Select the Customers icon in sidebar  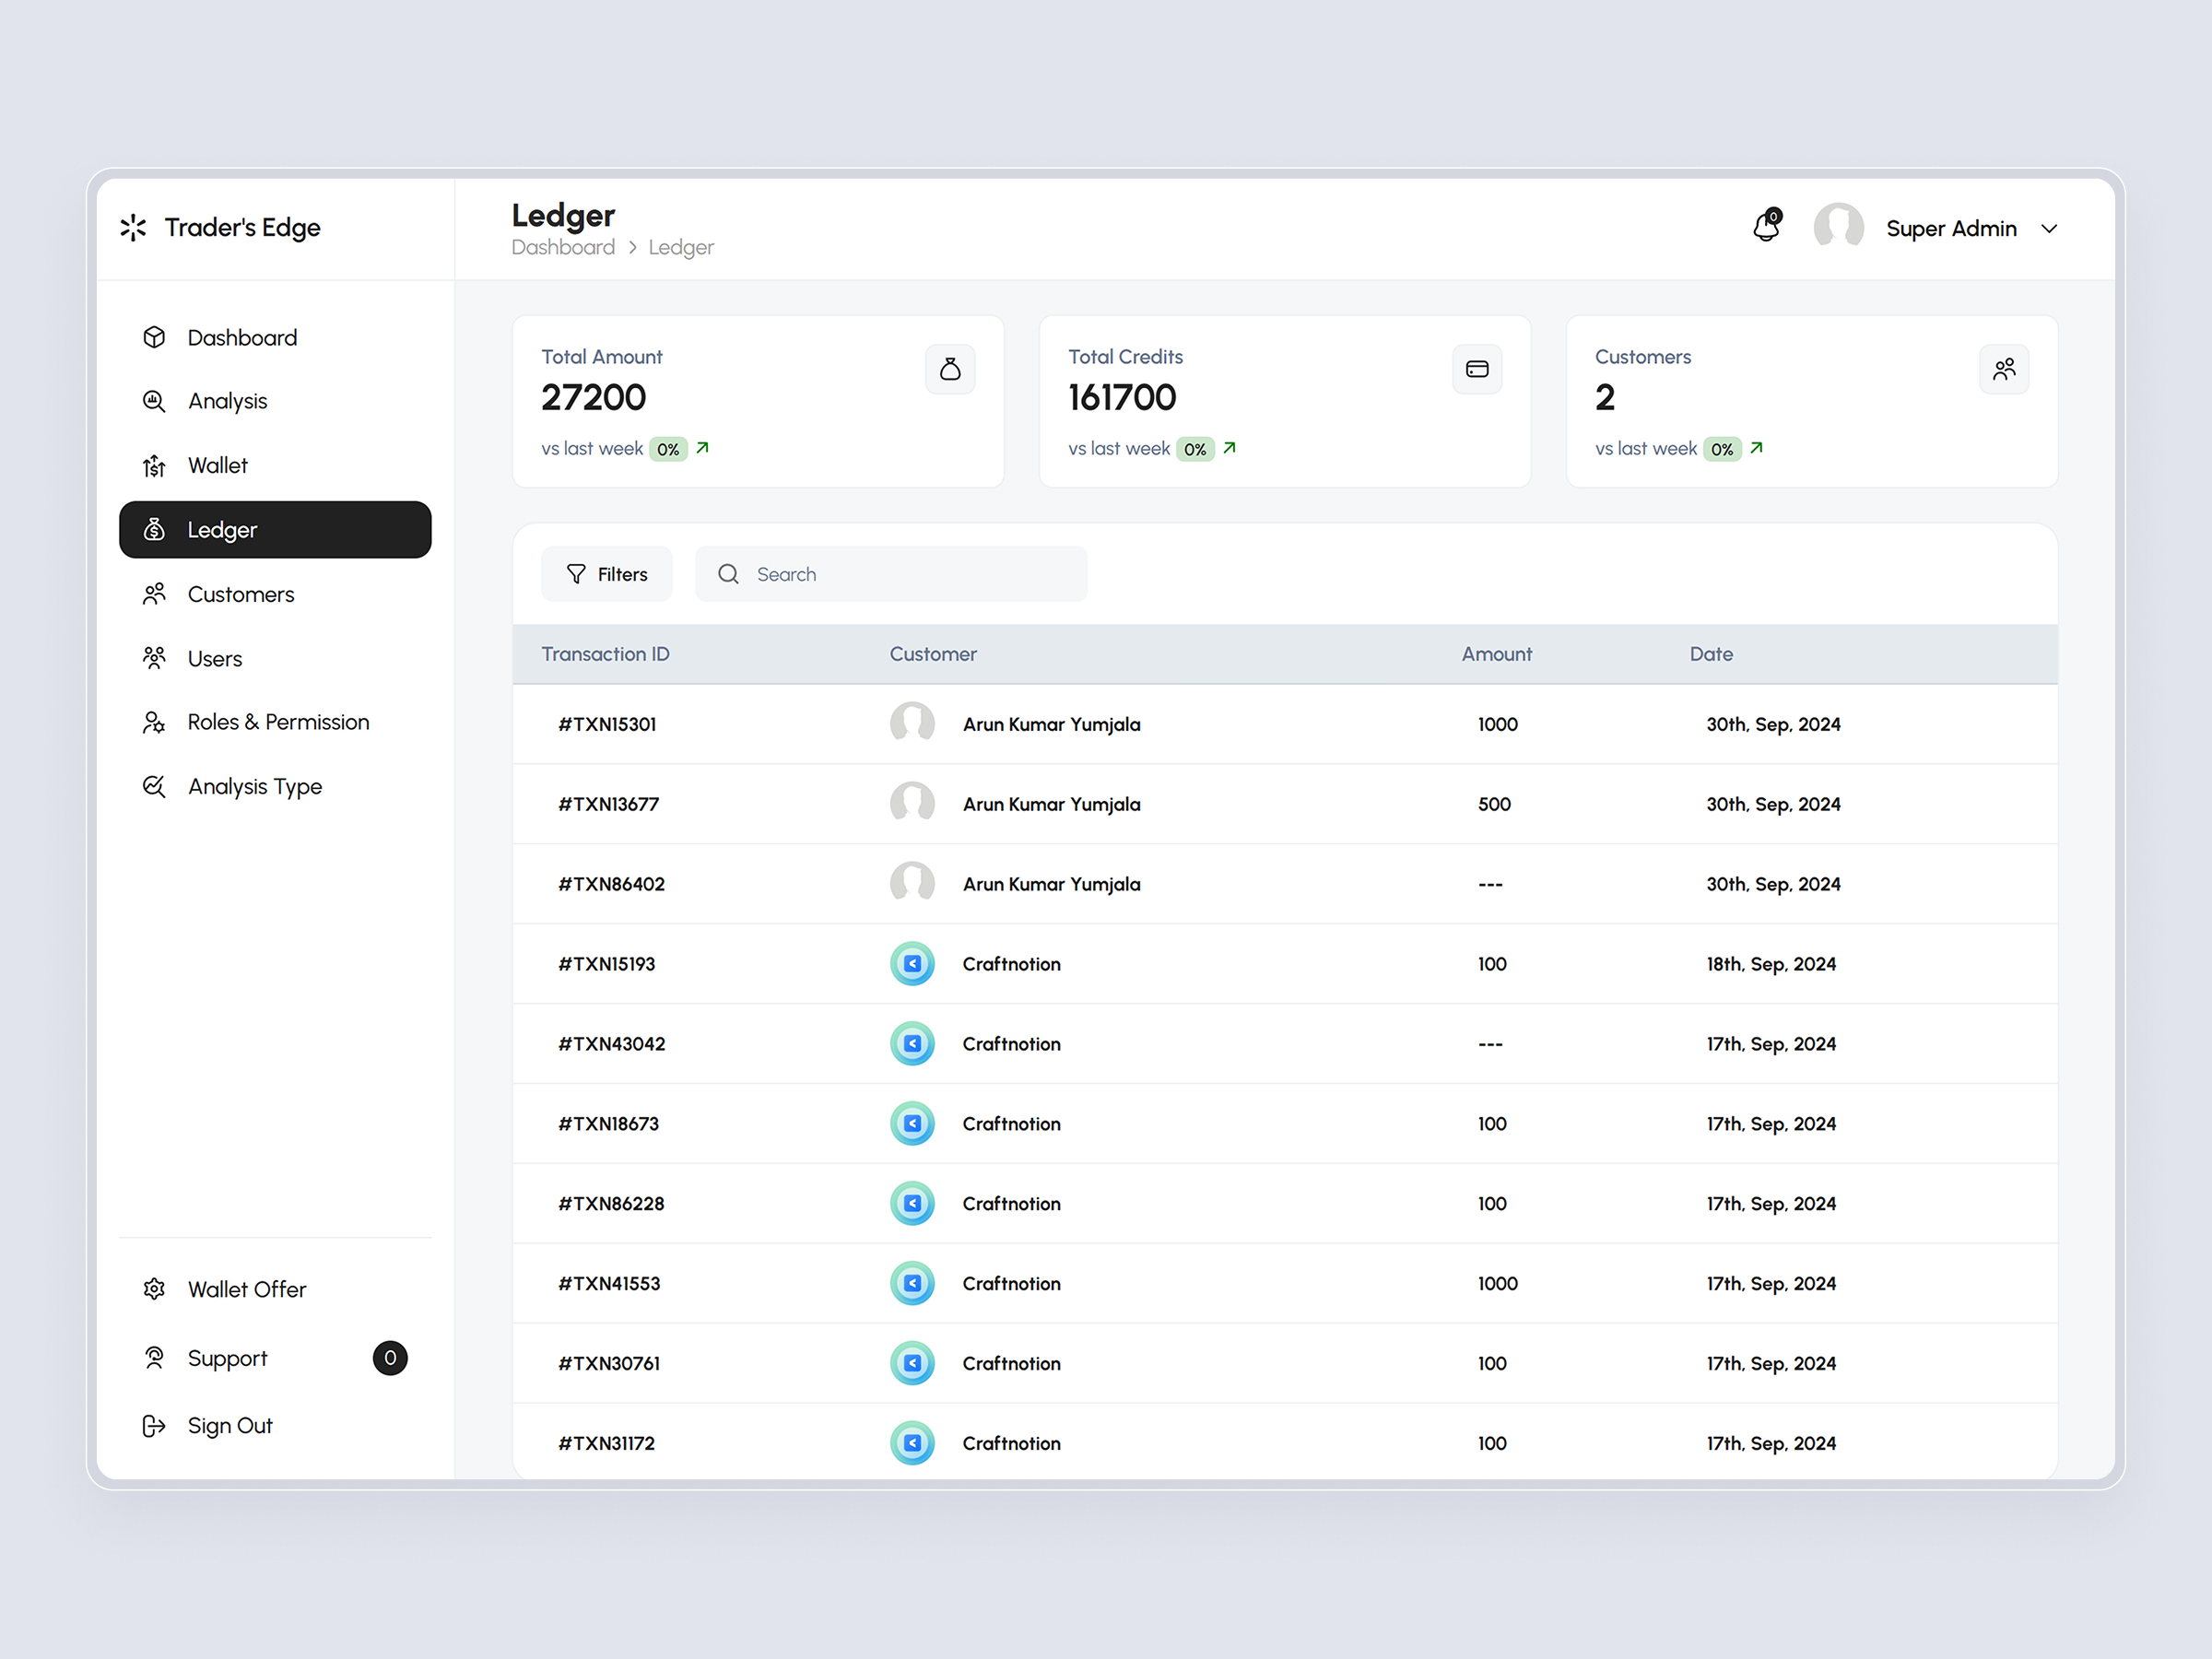click(154, 593)
